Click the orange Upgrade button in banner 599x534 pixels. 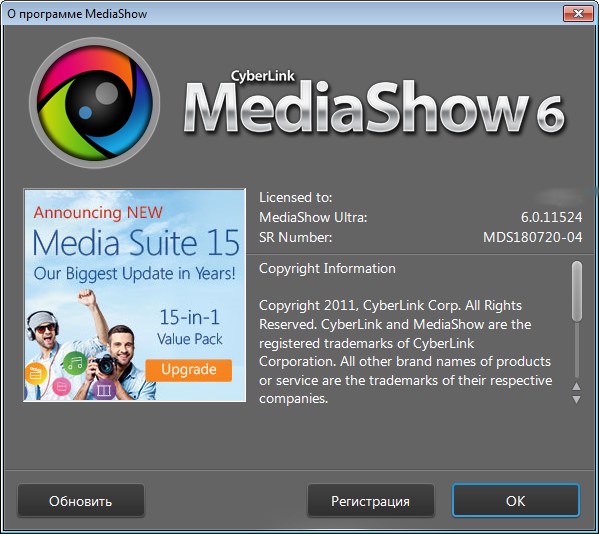coord(189,370)
